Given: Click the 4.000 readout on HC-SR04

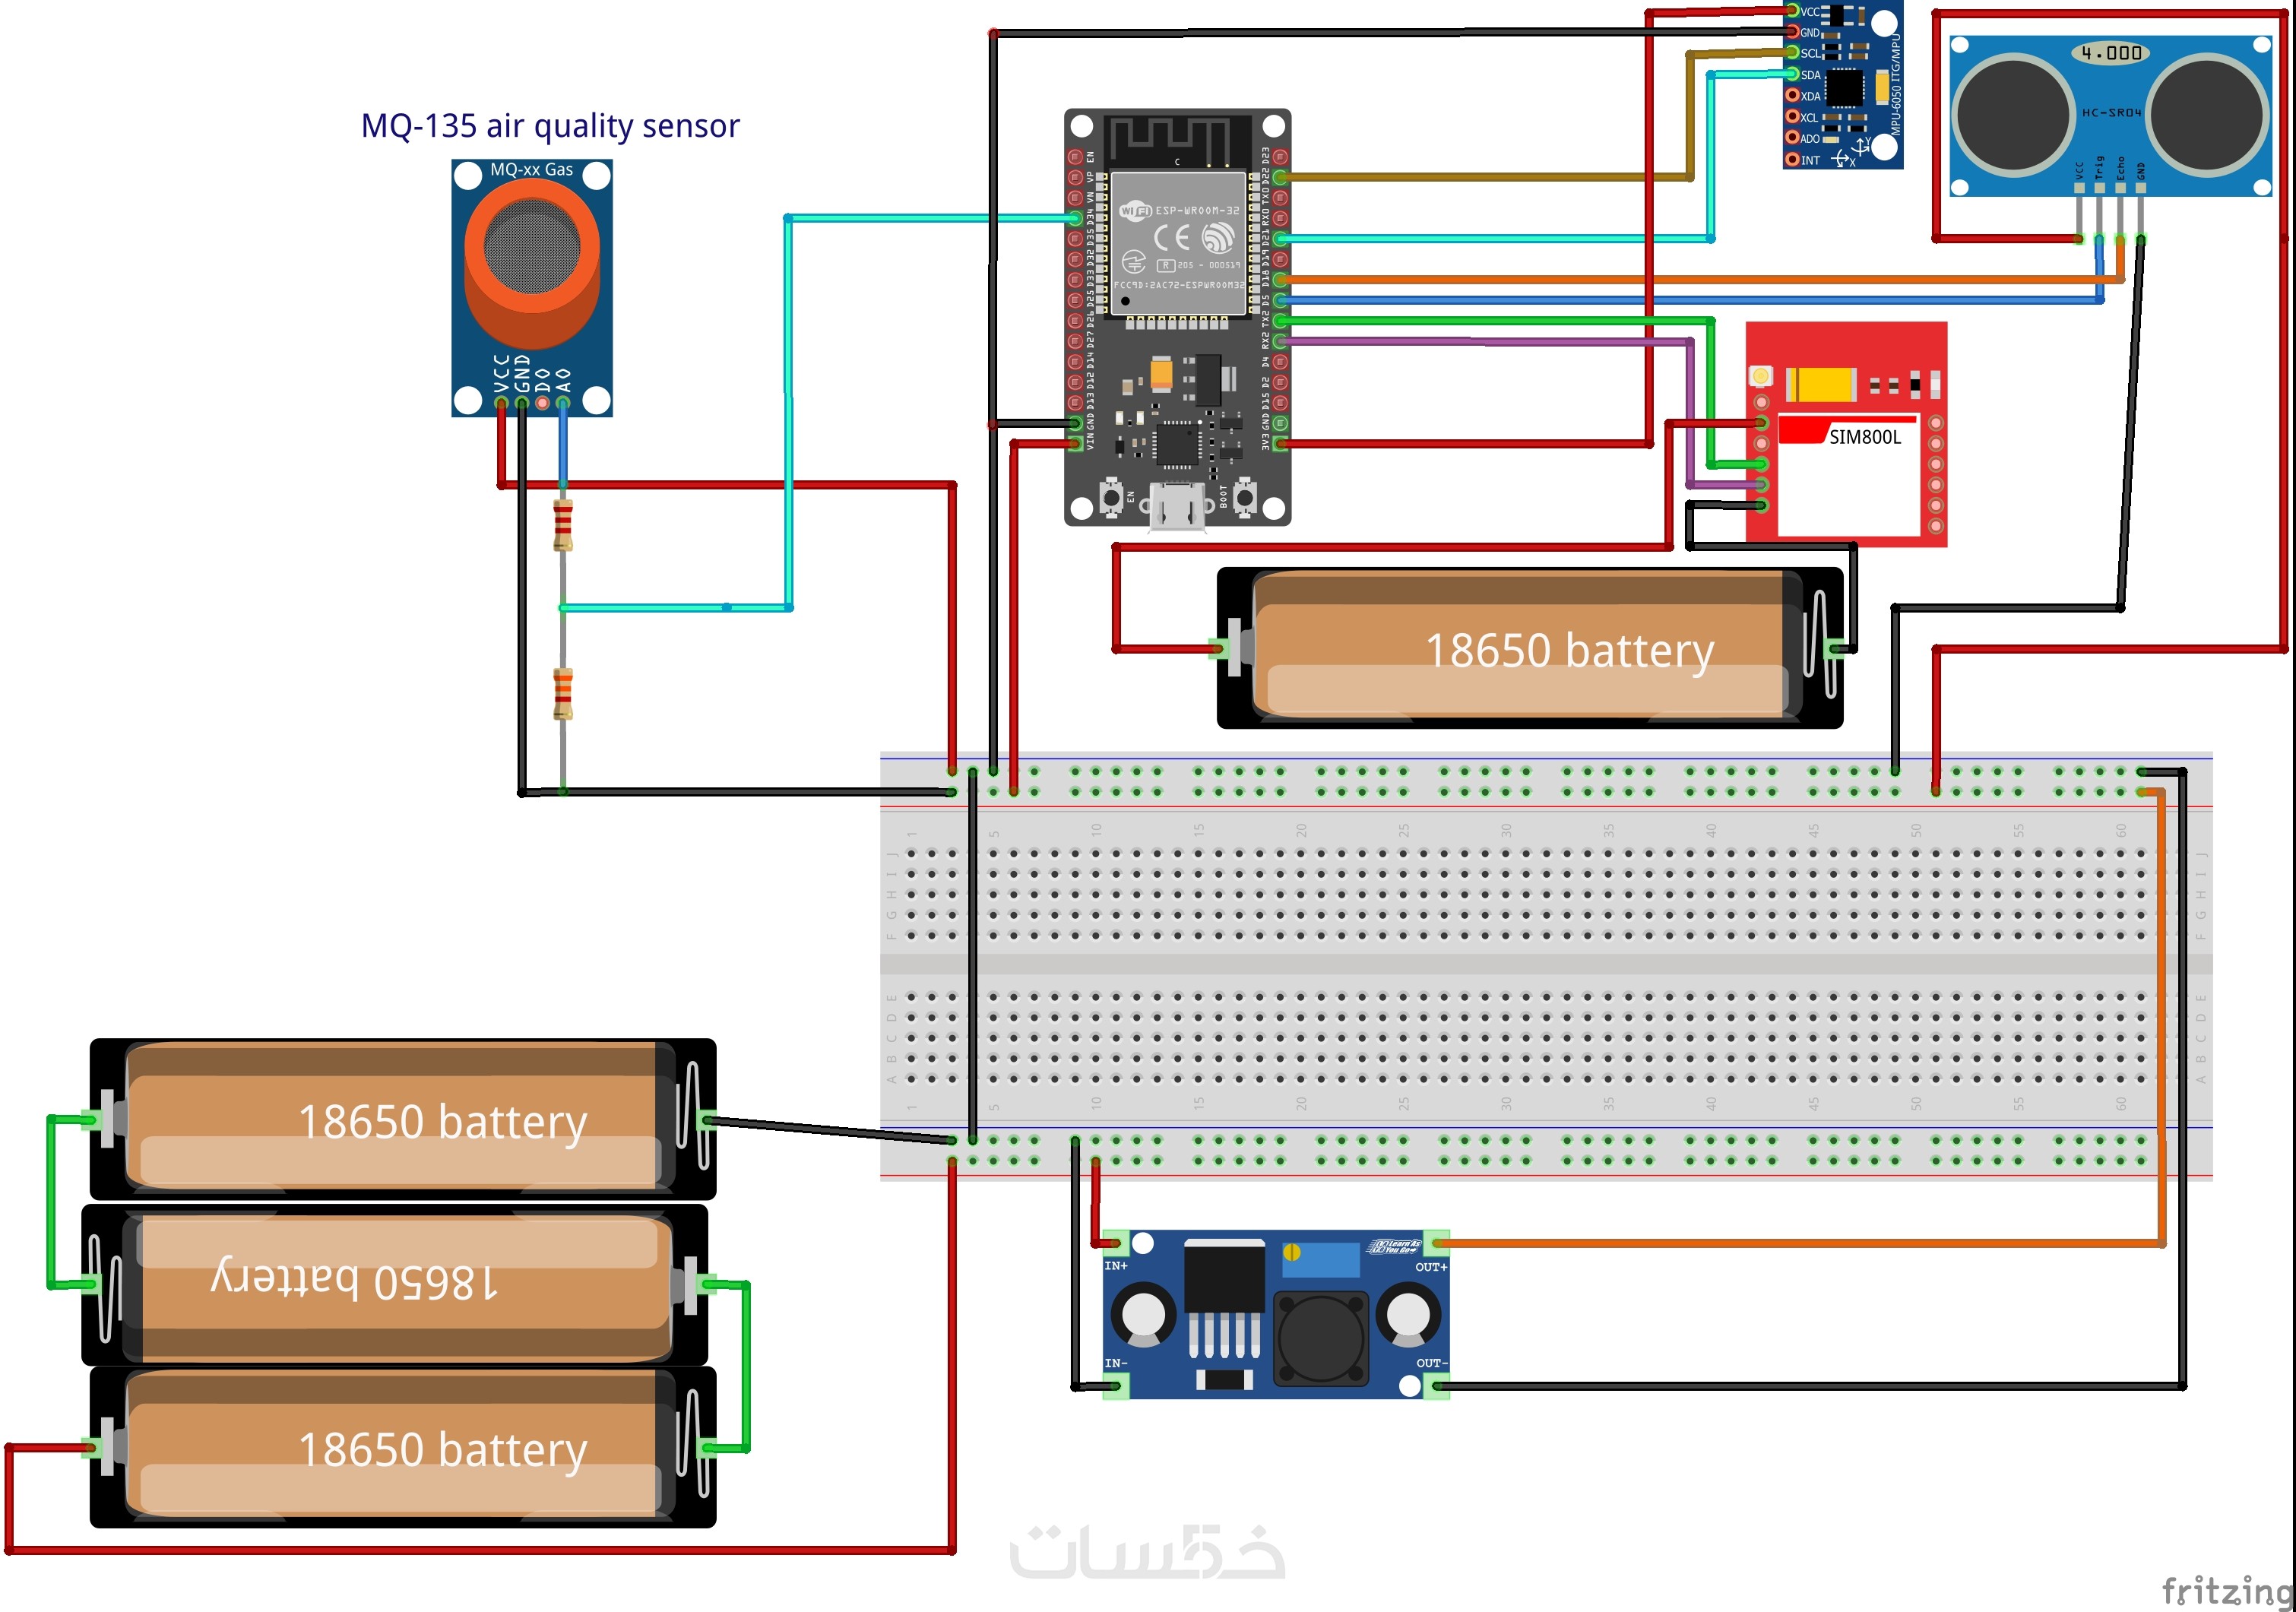Looking at the screenshot, I should (2110, 53).
